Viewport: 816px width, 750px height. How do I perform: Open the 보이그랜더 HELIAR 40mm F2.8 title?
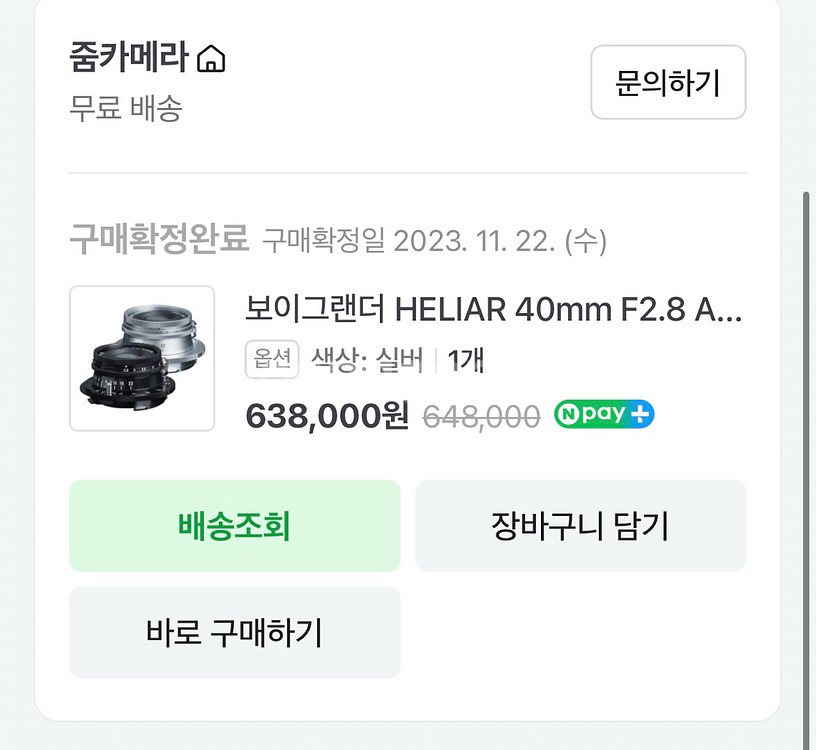click(x=493, y=310)
